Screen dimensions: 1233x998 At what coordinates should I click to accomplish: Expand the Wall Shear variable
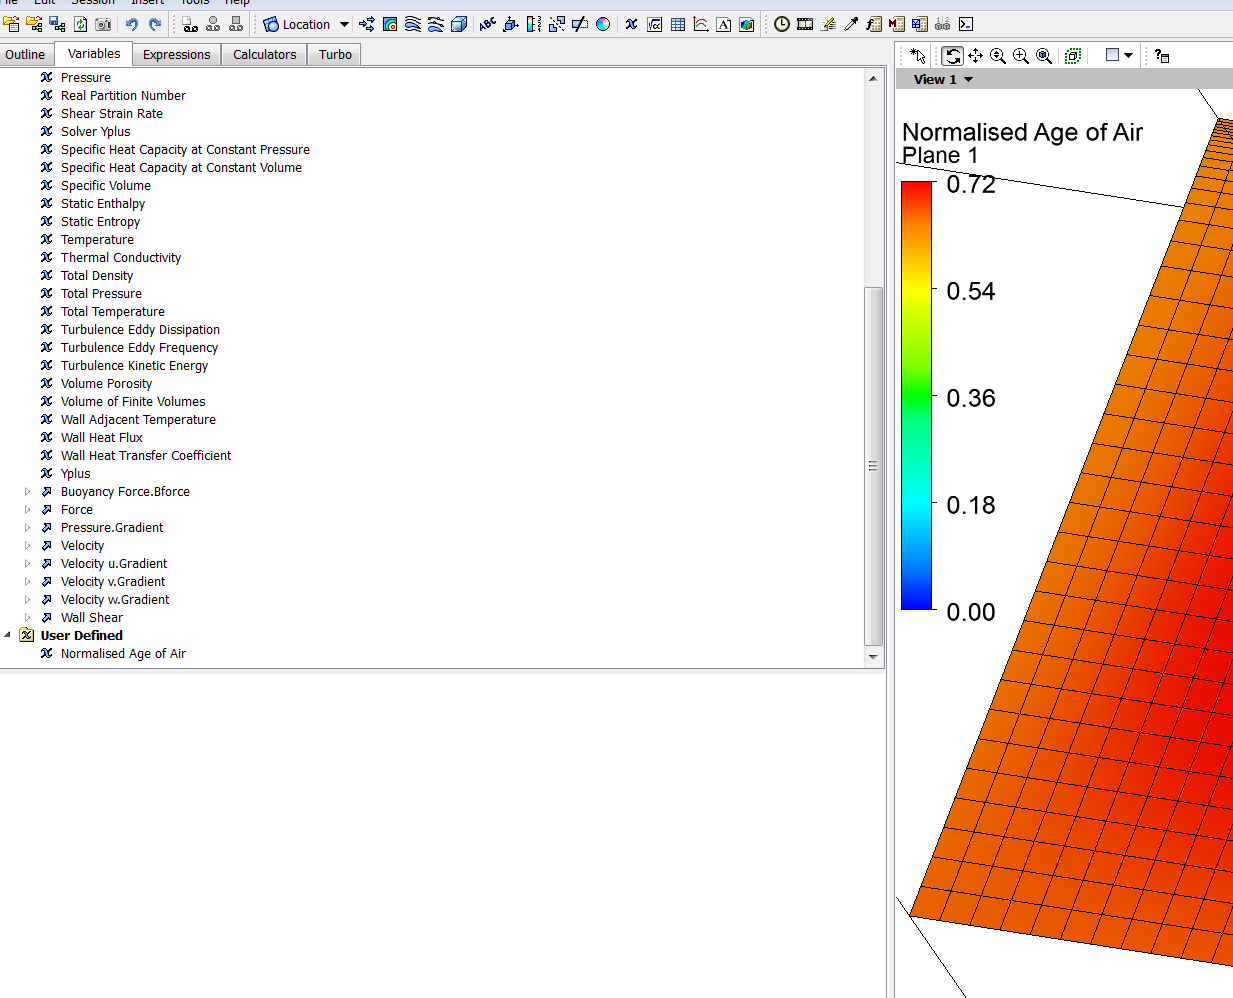click(27, 617)
